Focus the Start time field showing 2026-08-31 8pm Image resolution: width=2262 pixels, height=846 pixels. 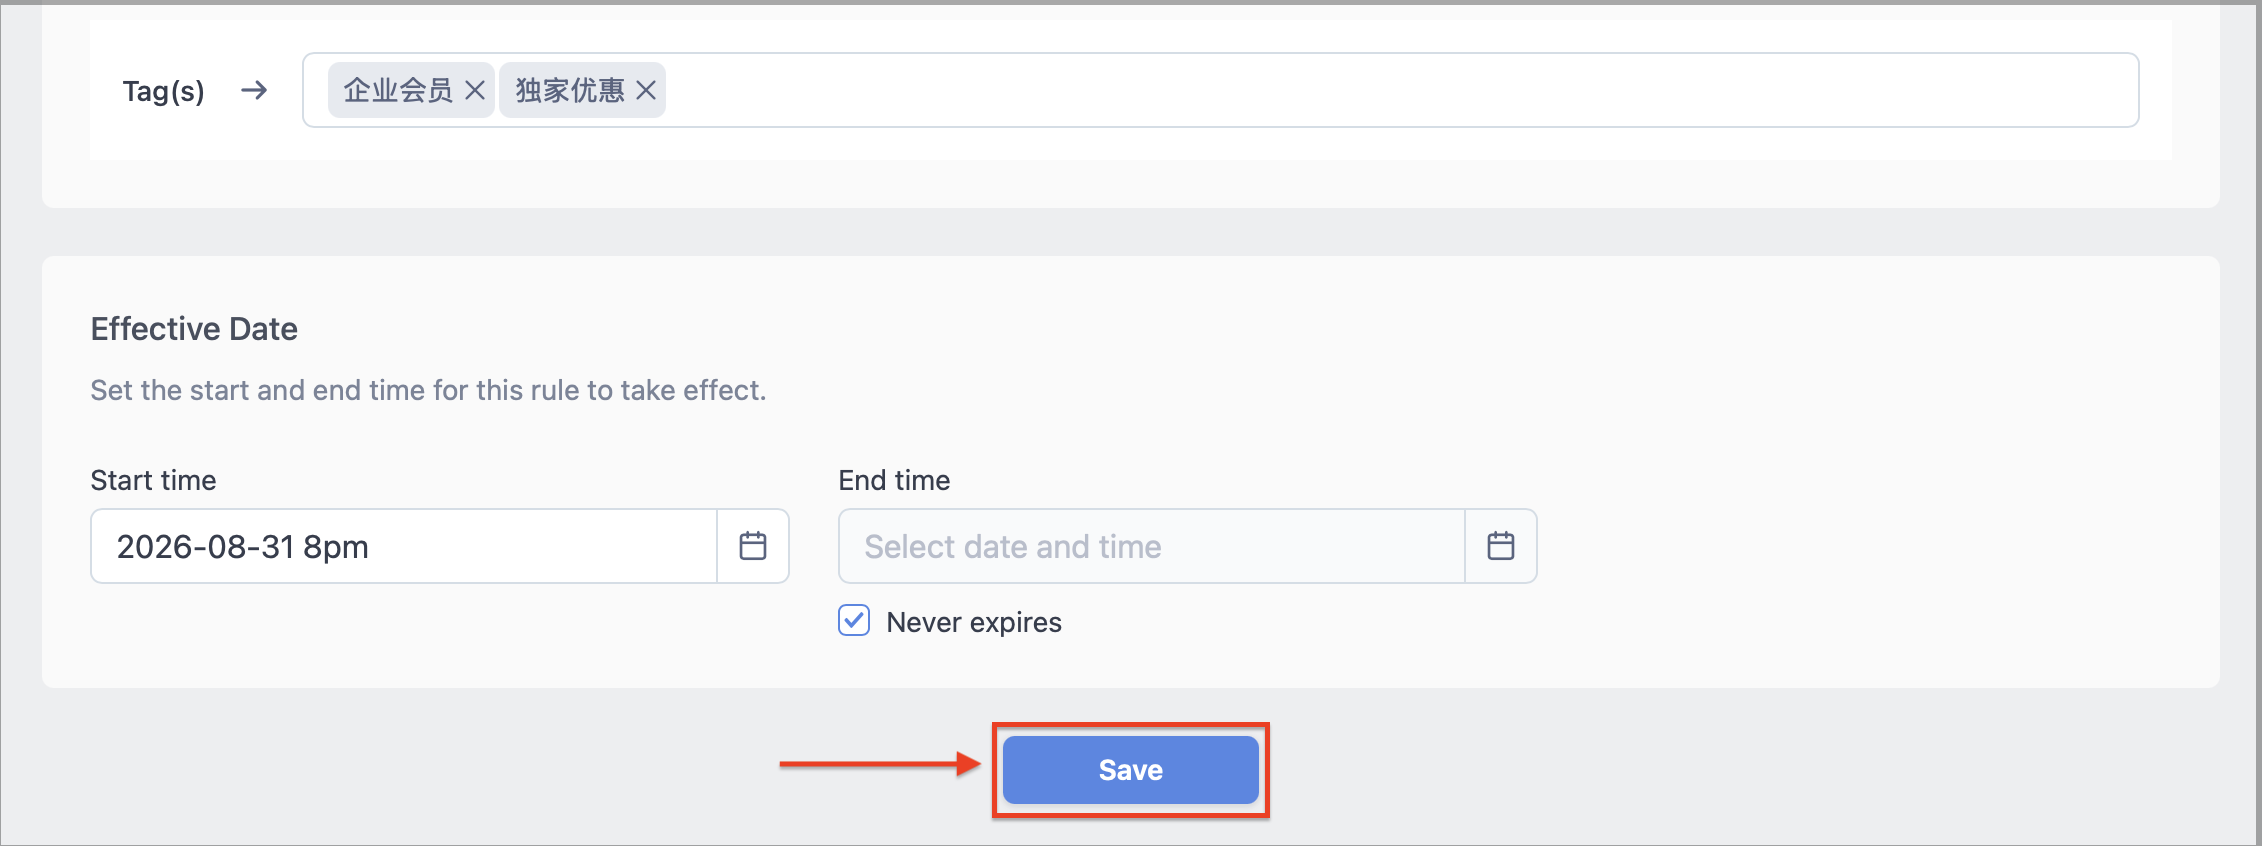coord(404,546)
